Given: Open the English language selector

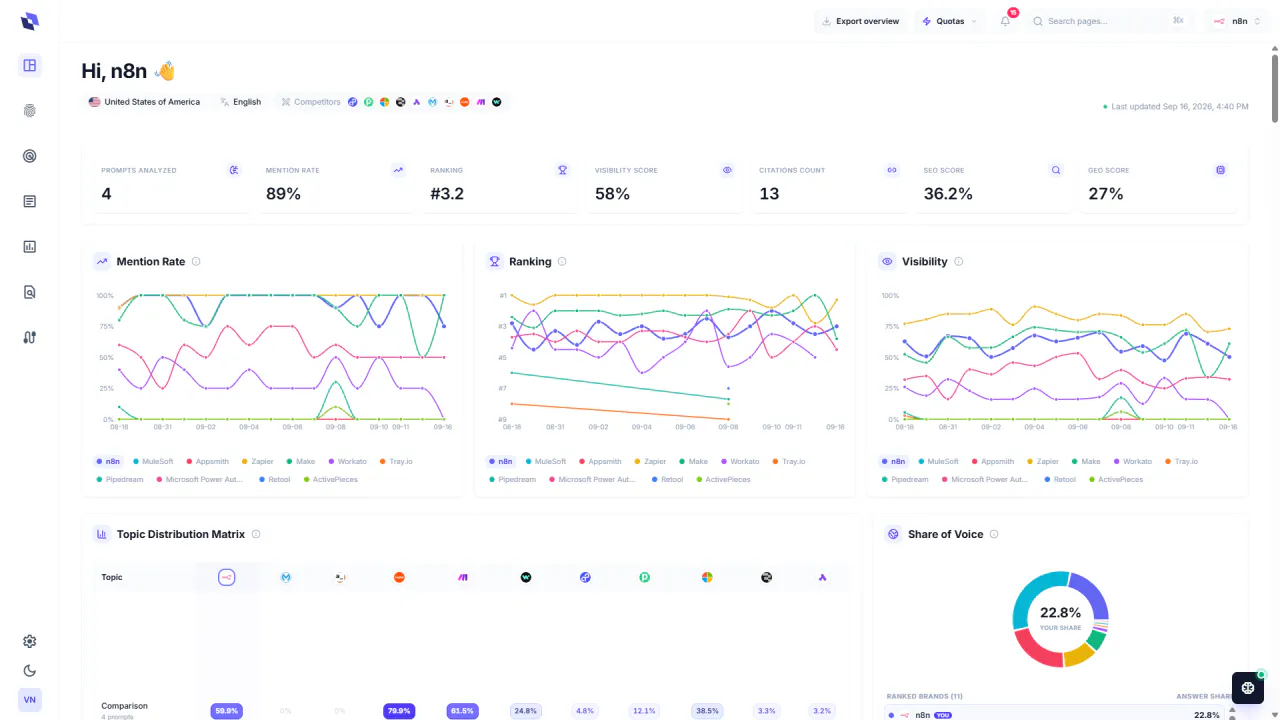Looking at the screenshot, I should (x=241, y=102).
